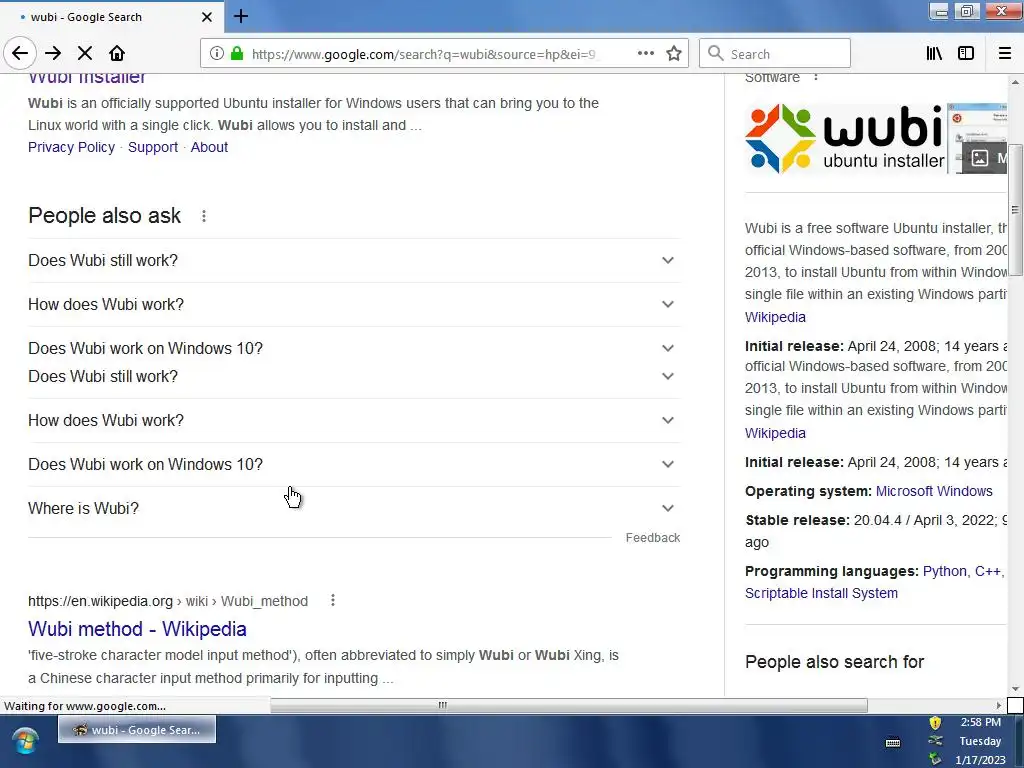Image resolution: width=1024 pixels, height=768 pixels.
Task: Close the wubi - Google Search tab
Action: pos(206,17)
